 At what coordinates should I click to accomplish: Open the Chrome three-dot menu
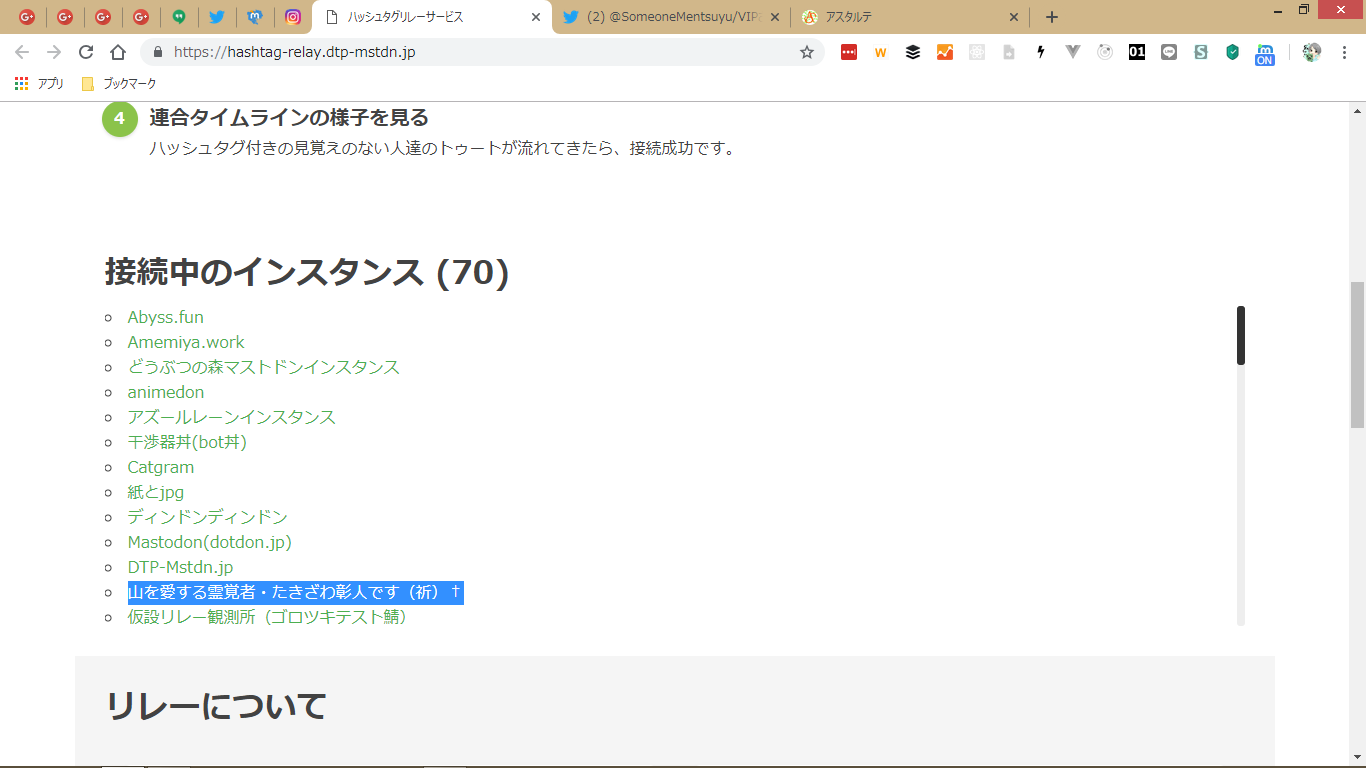pyautogui.click(x=1344, y=52)
